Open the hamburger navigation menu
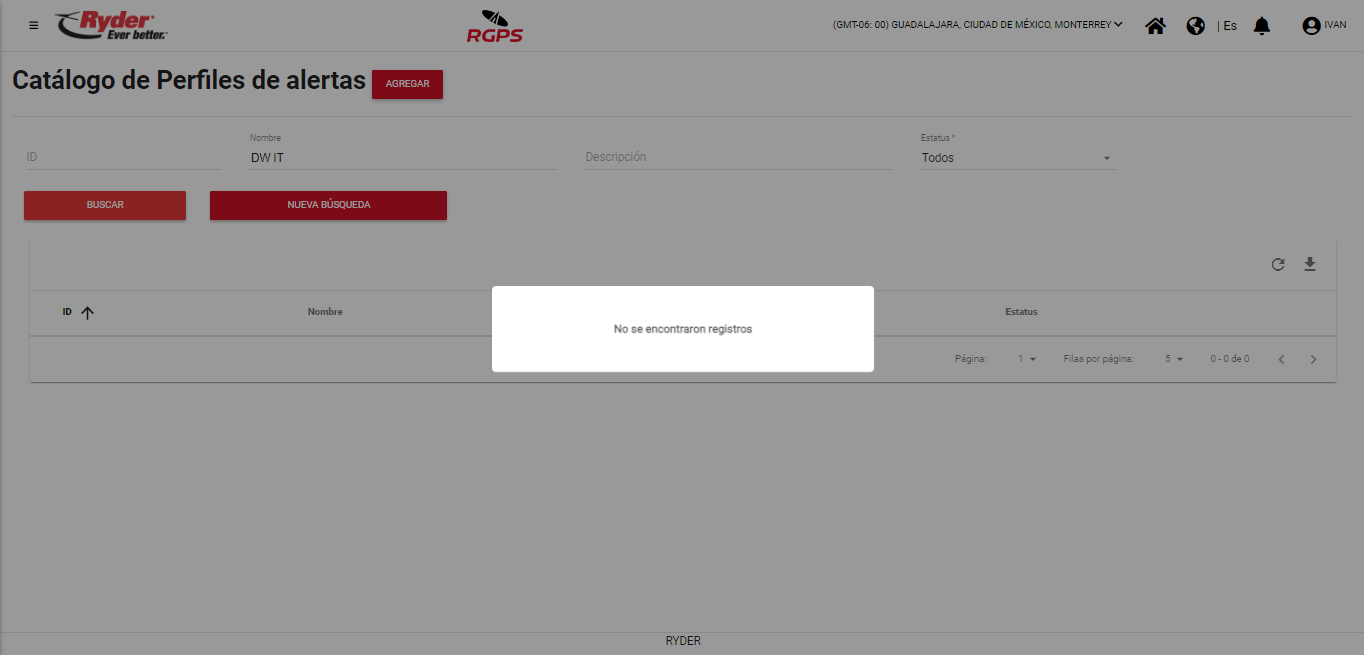 (34, 26)
